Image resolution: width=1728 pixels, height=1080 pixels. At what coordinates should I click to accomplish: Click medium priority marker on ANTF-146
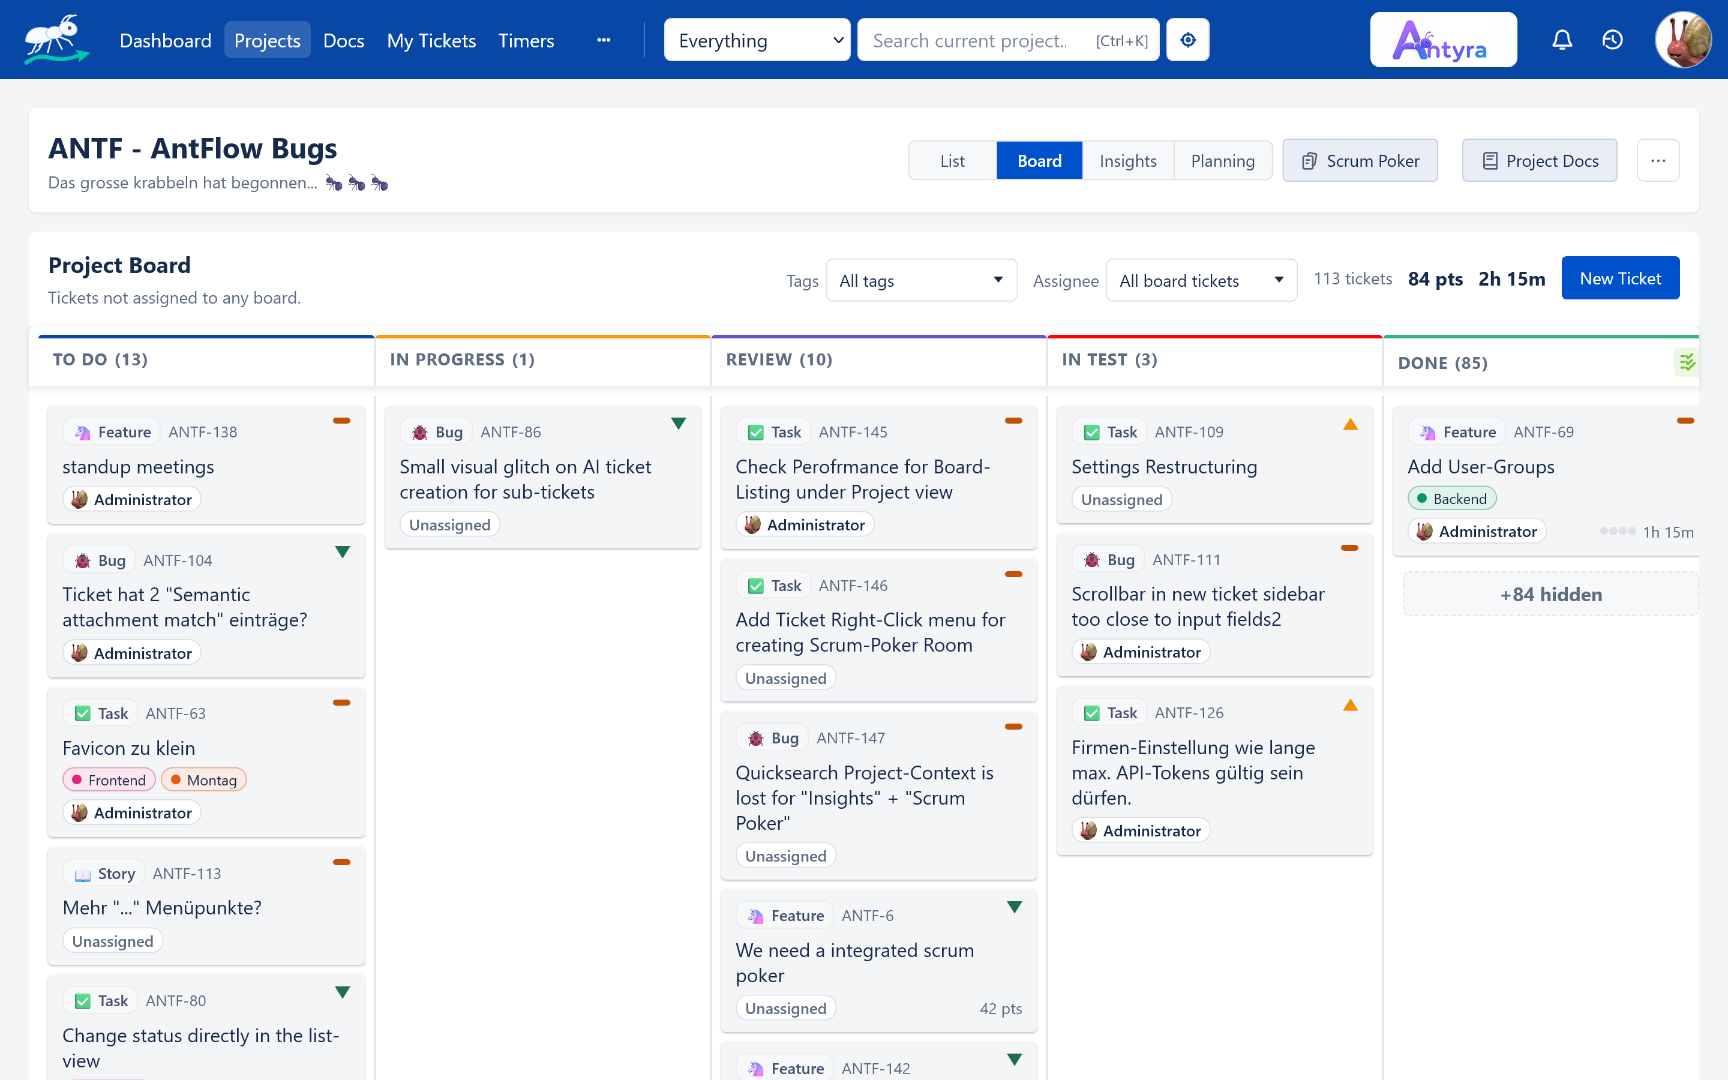pos(1014,574)
